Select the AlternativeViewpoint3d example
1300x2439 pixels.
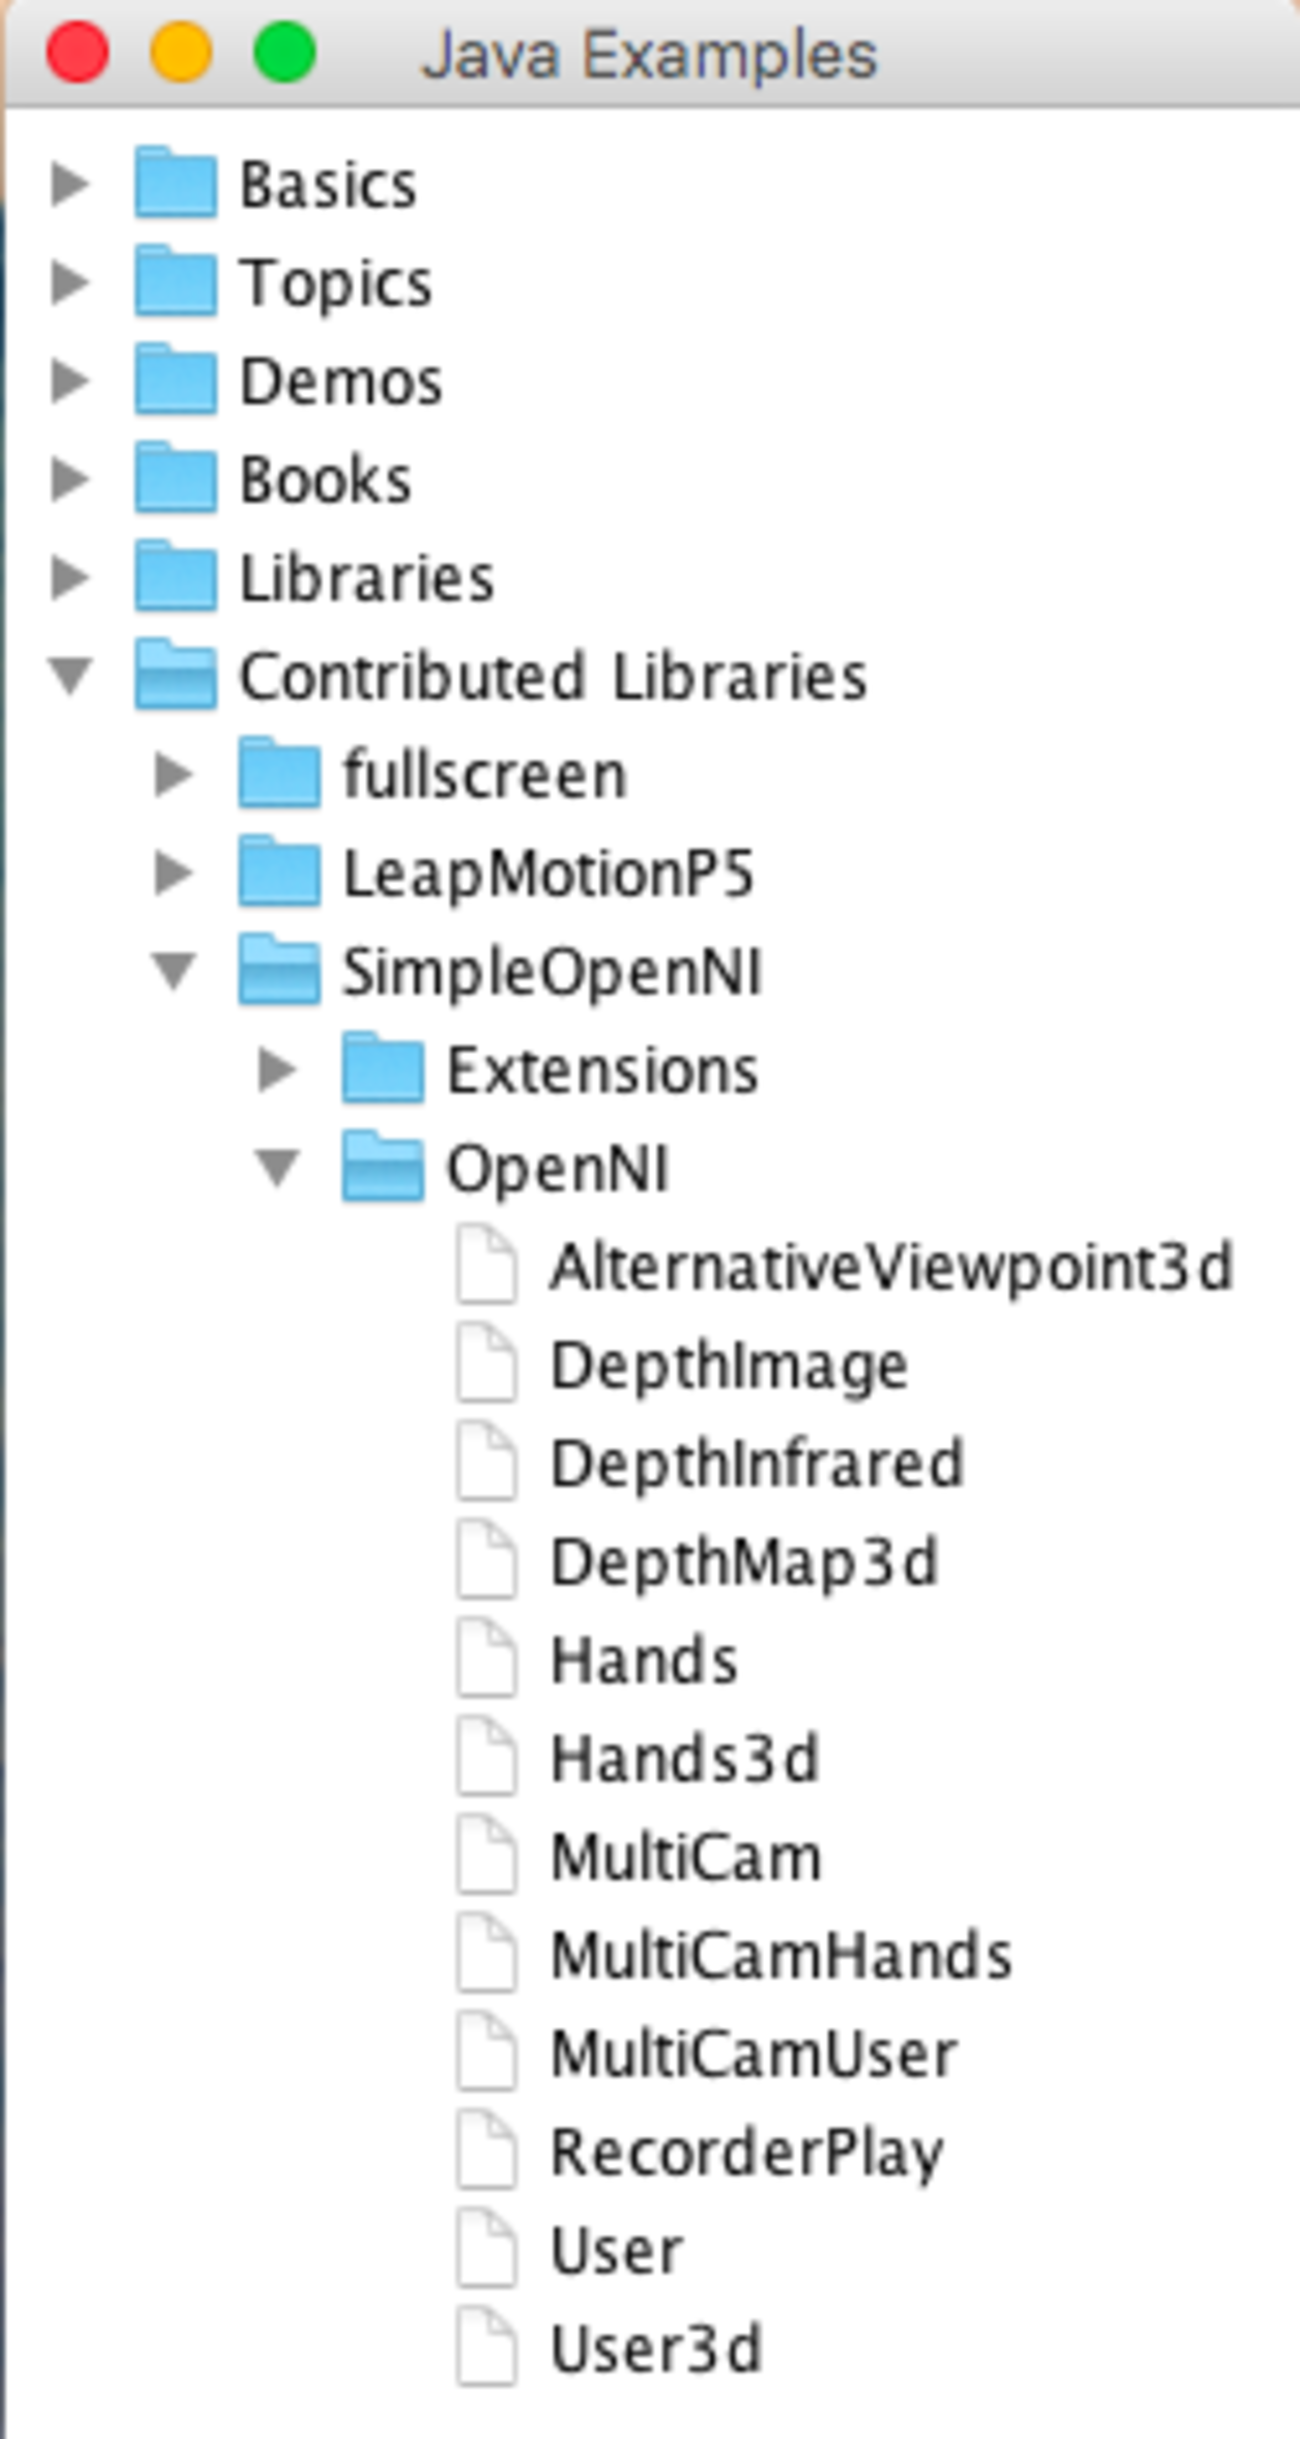[890, 1267]
